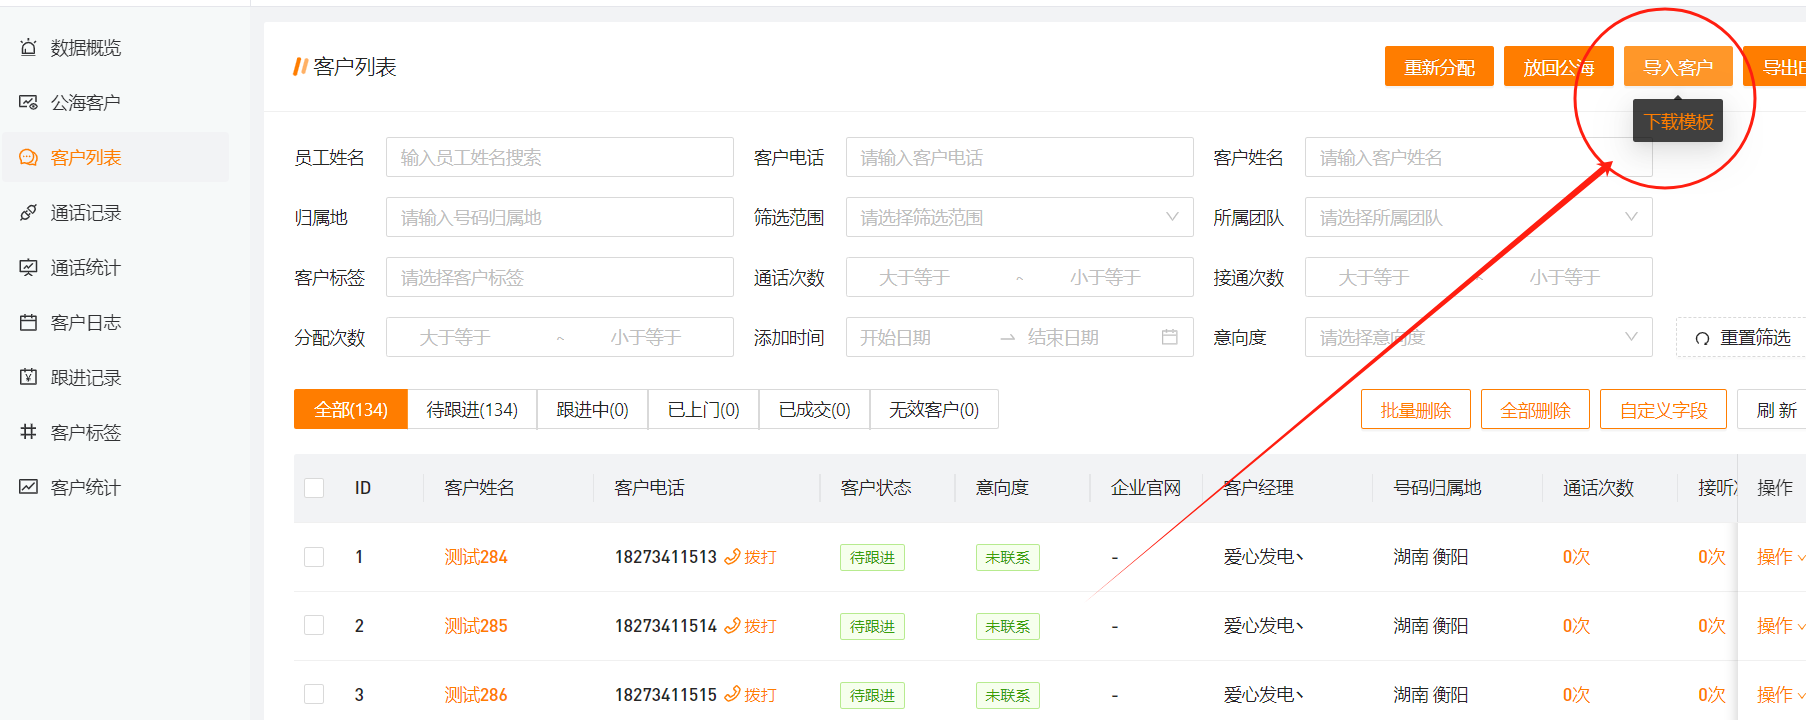The width and height of the screenshot is (1806, 720).
Task: Click the 重置筛选 button
Action: pyautogui.click(x=1743, y=337)
